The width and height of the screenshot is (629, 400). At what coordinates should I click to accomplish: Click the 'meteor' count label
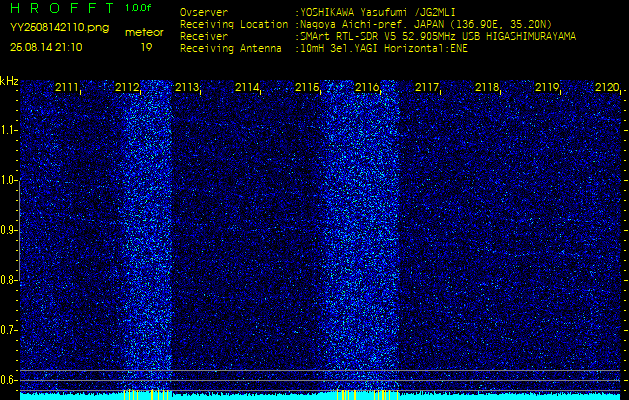144,33
